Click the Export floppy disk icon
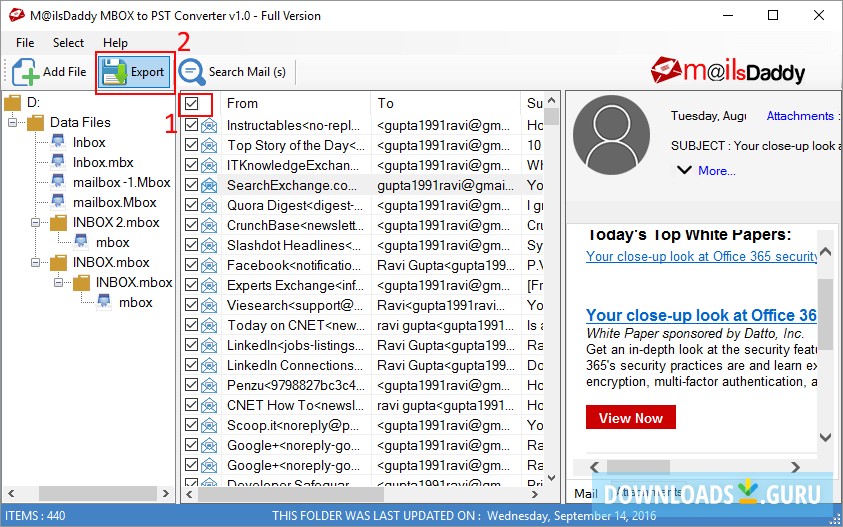 [114, 72]
